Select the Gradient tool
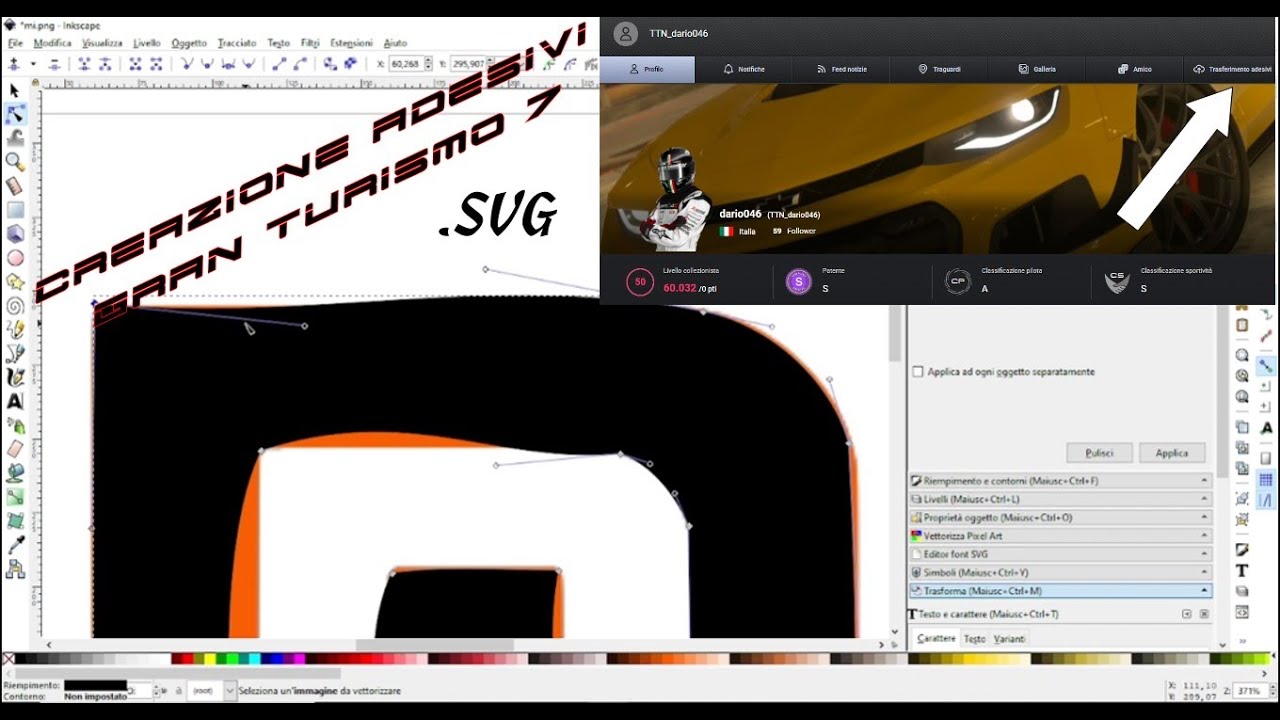 coord(14,497)
